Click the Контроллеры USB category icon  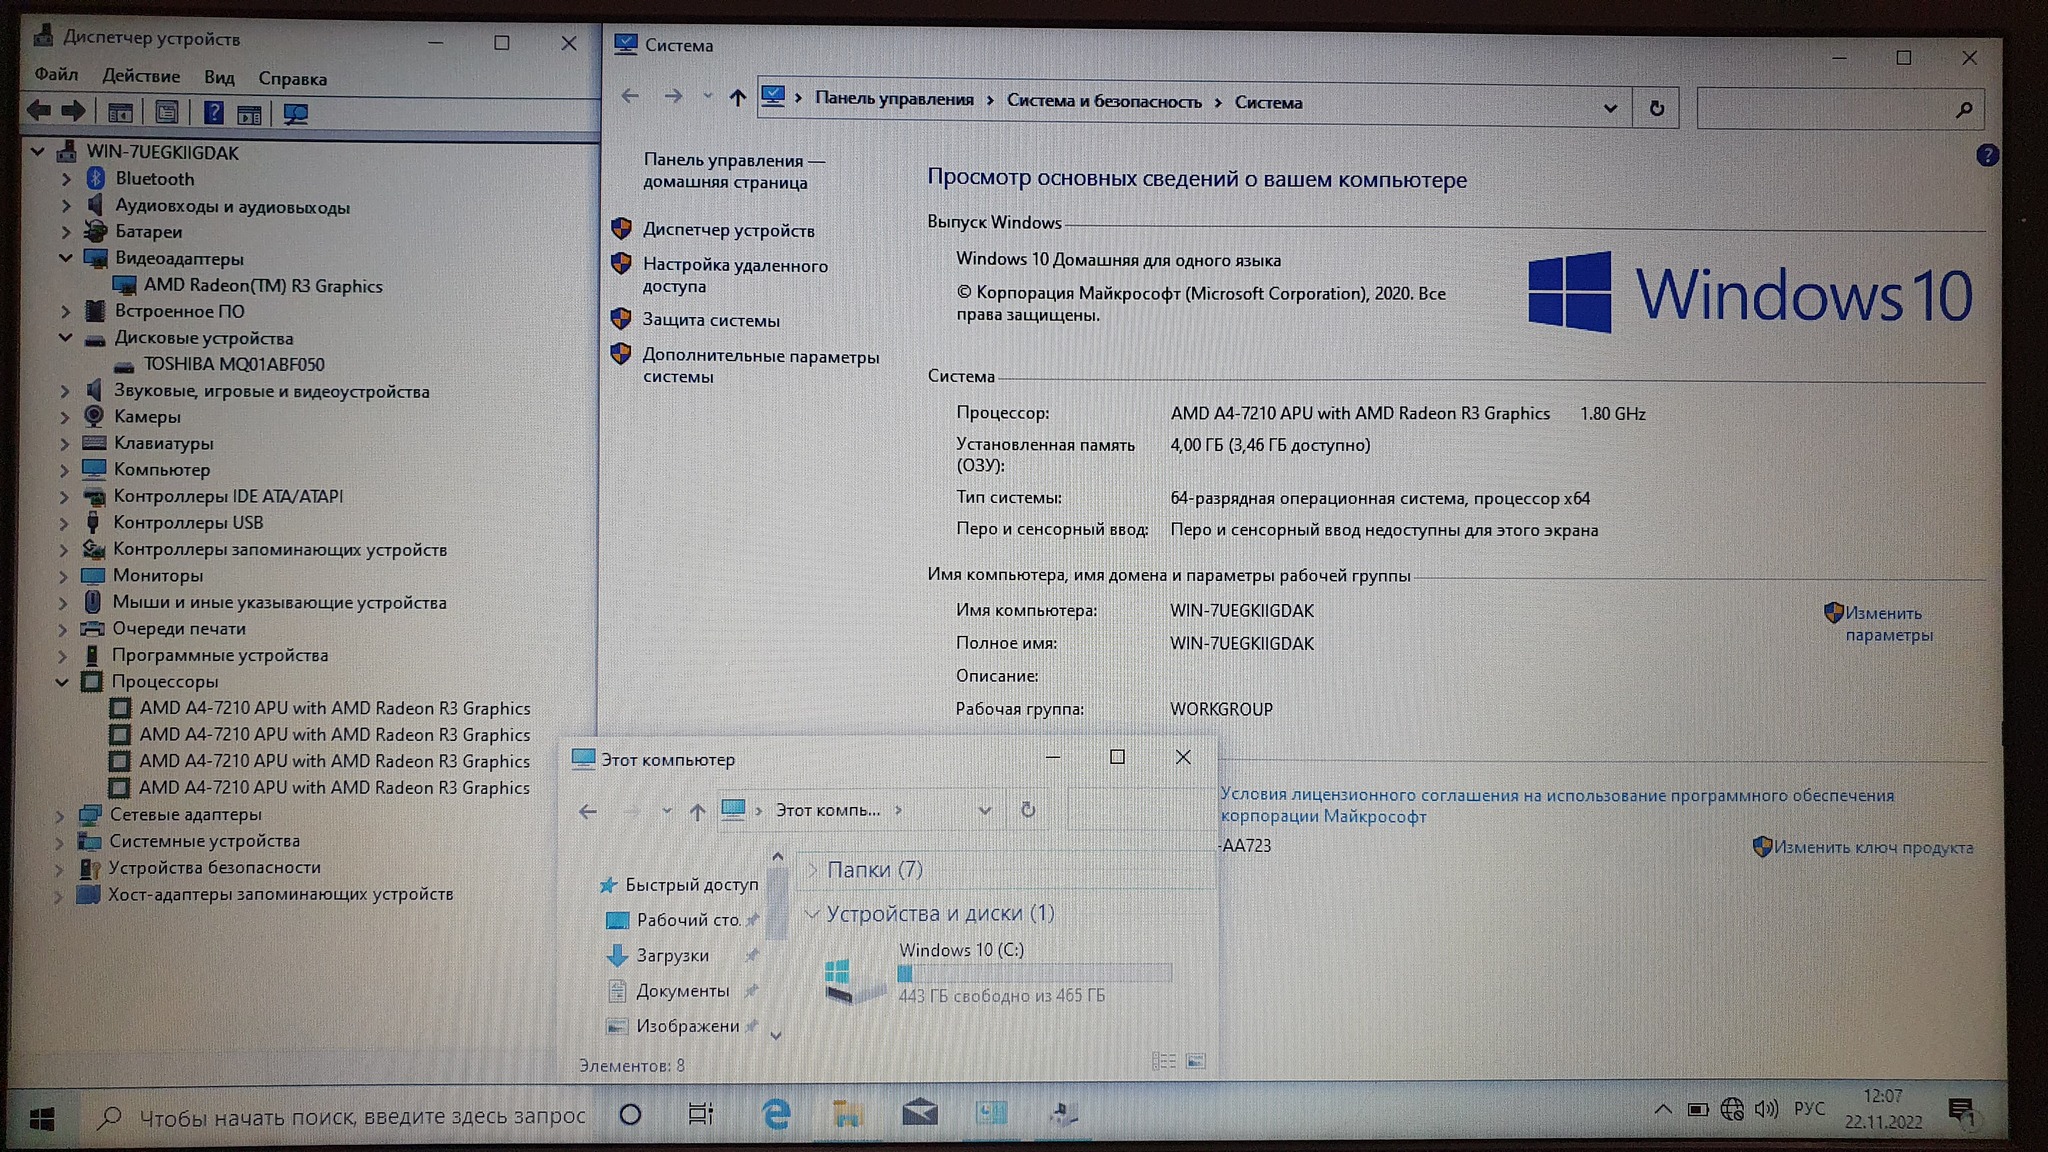pyautogui.click(x=93, y=522)
